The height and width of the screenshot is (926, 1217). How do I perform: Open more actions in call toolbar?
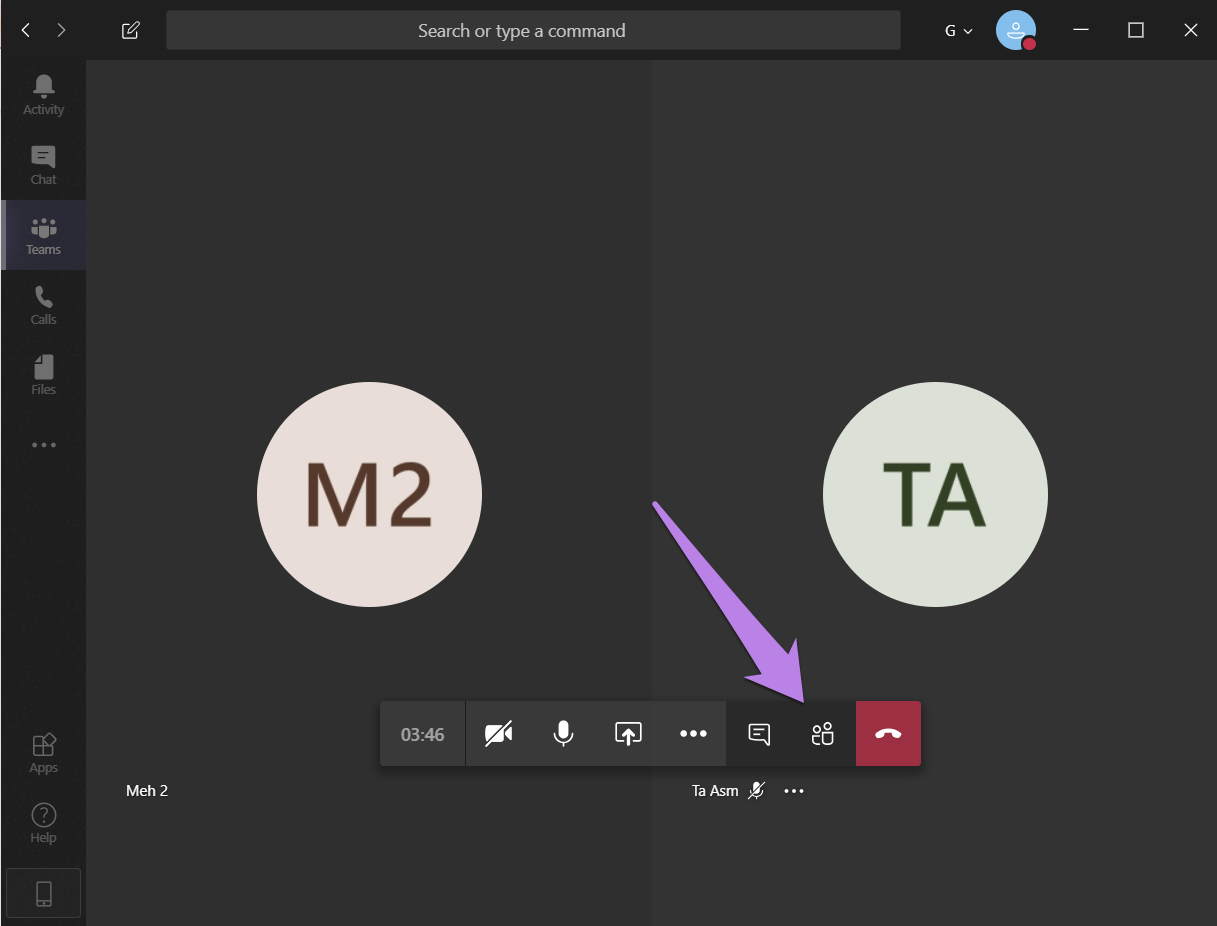[x=693, y=734]
